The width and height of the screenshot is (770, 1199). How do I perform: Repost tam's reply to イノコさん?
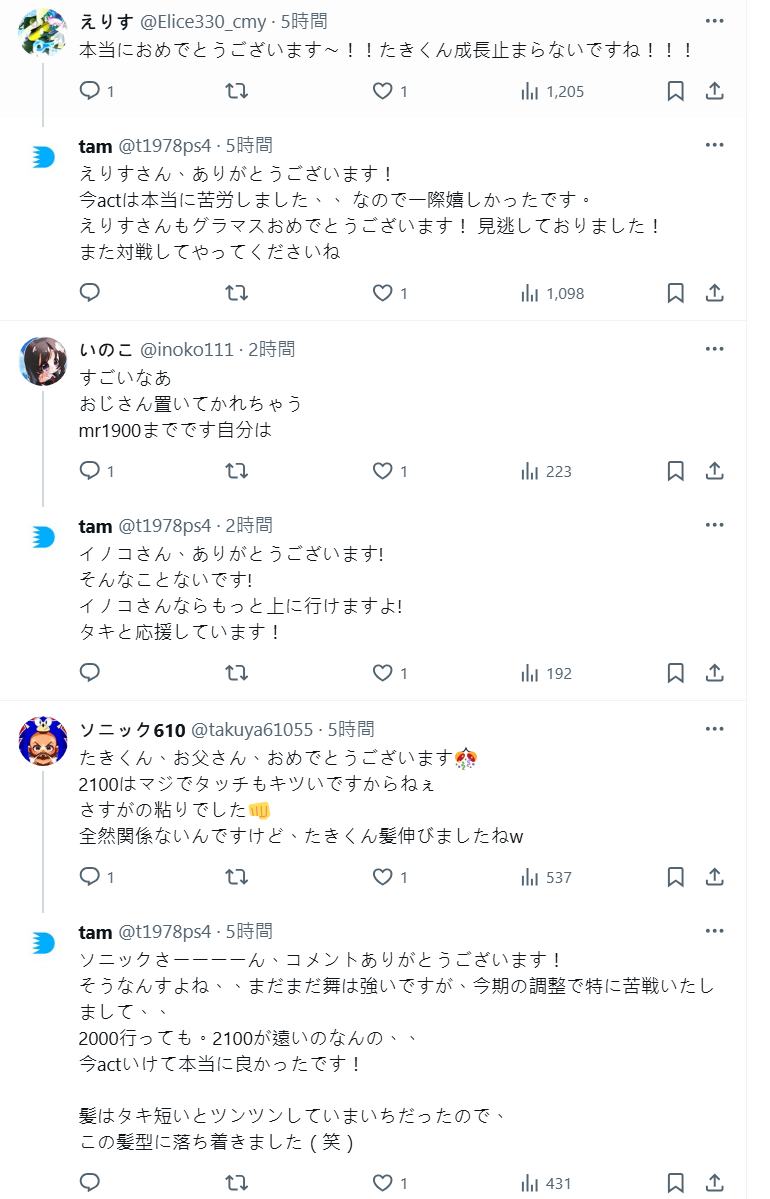pos(236,673)
